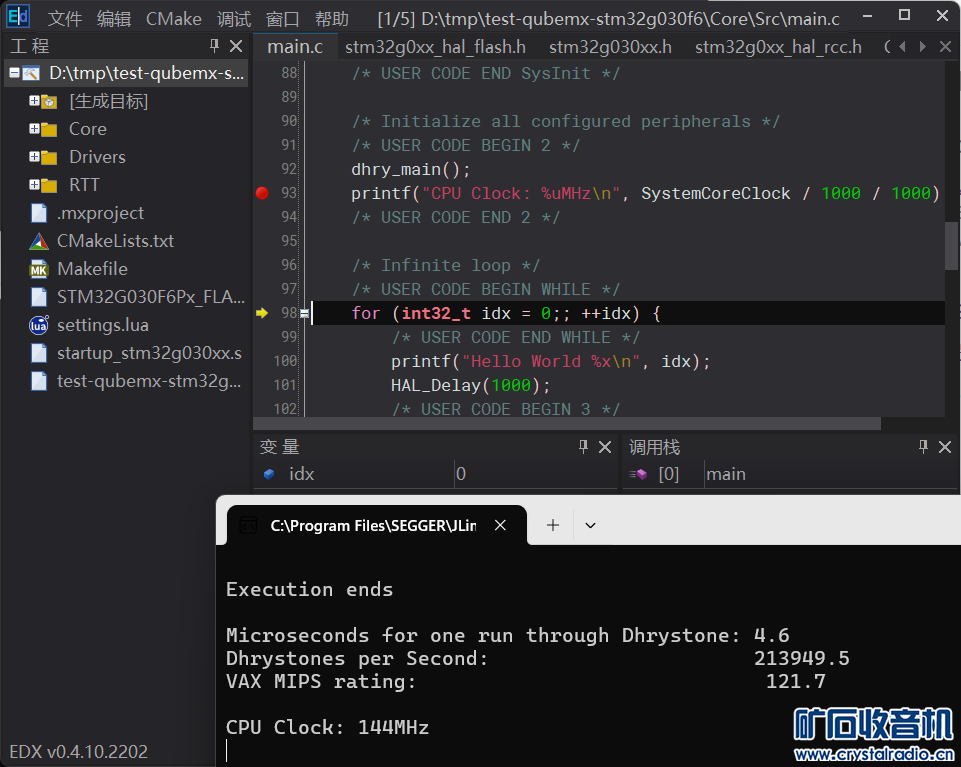
Task: Click the EDX application logo icon
Action: 18,16
